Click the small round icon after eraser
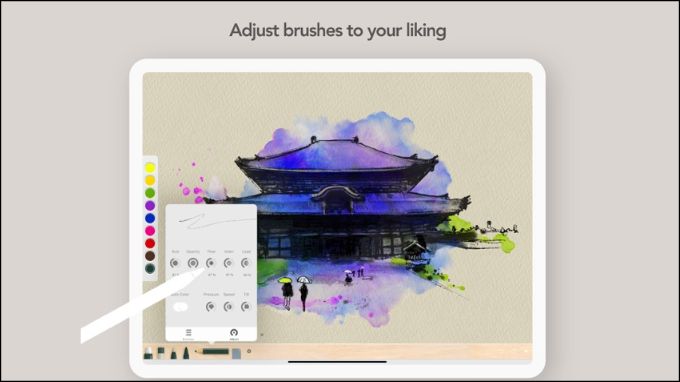Image resolution: width=680 pixels, height=382 pixels. click(x=249, y=351)
